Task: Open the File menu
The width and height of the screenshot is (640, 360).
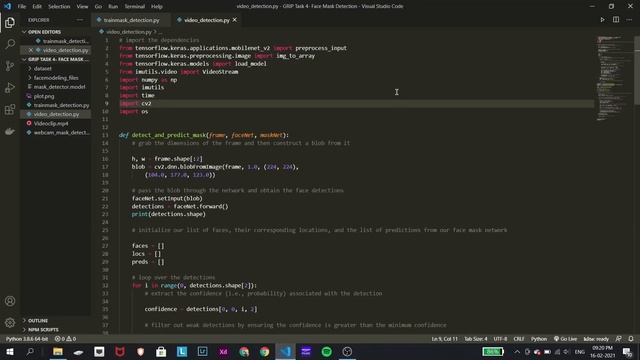Action: pyautogui.click(x=22, y=7)
